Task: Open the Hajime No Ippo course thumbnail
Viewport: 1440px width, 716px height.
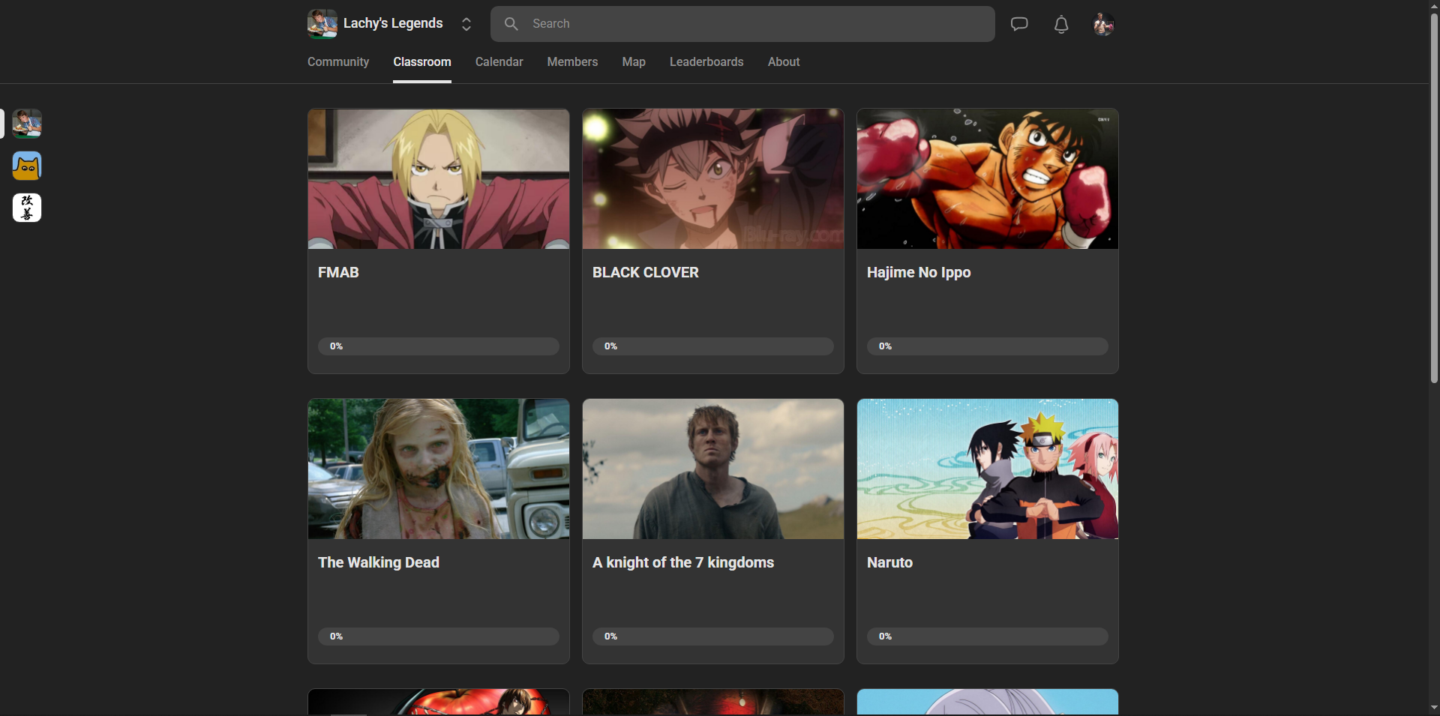Action: pyautogui.click(x=987, y=179)
